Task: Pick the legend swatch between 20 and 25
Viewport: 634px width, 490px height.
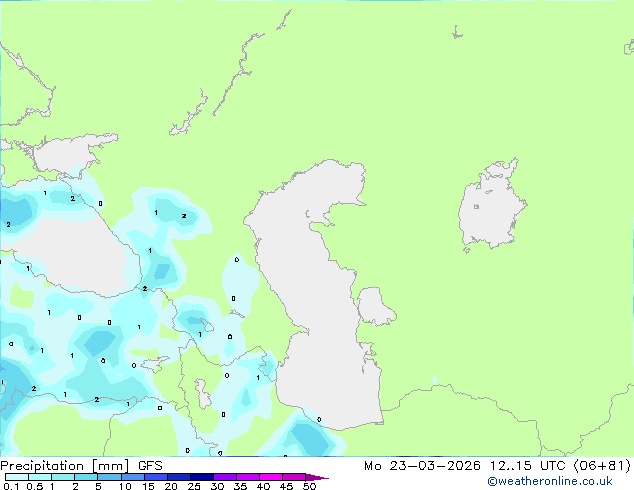Action: click(x=179, y=477)
